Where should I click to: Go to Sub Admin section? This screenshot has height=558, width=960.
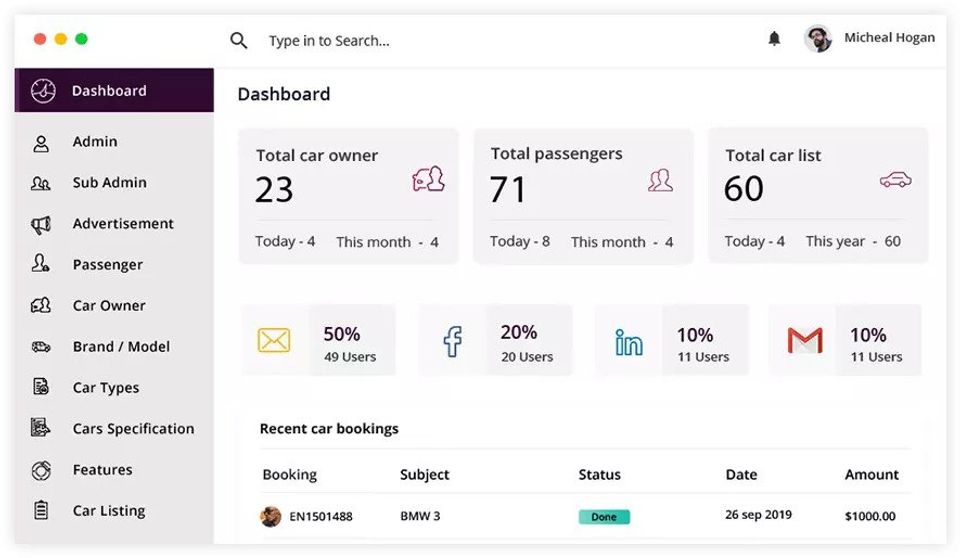point(109,183)
